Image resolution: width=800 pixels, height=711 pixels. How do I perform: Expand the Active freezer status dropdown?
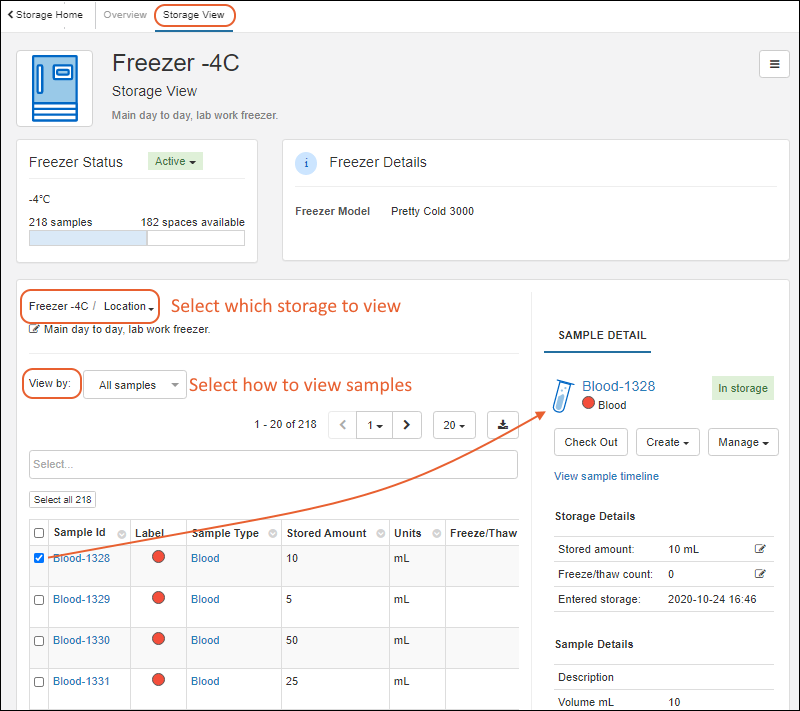click(175, 161)
